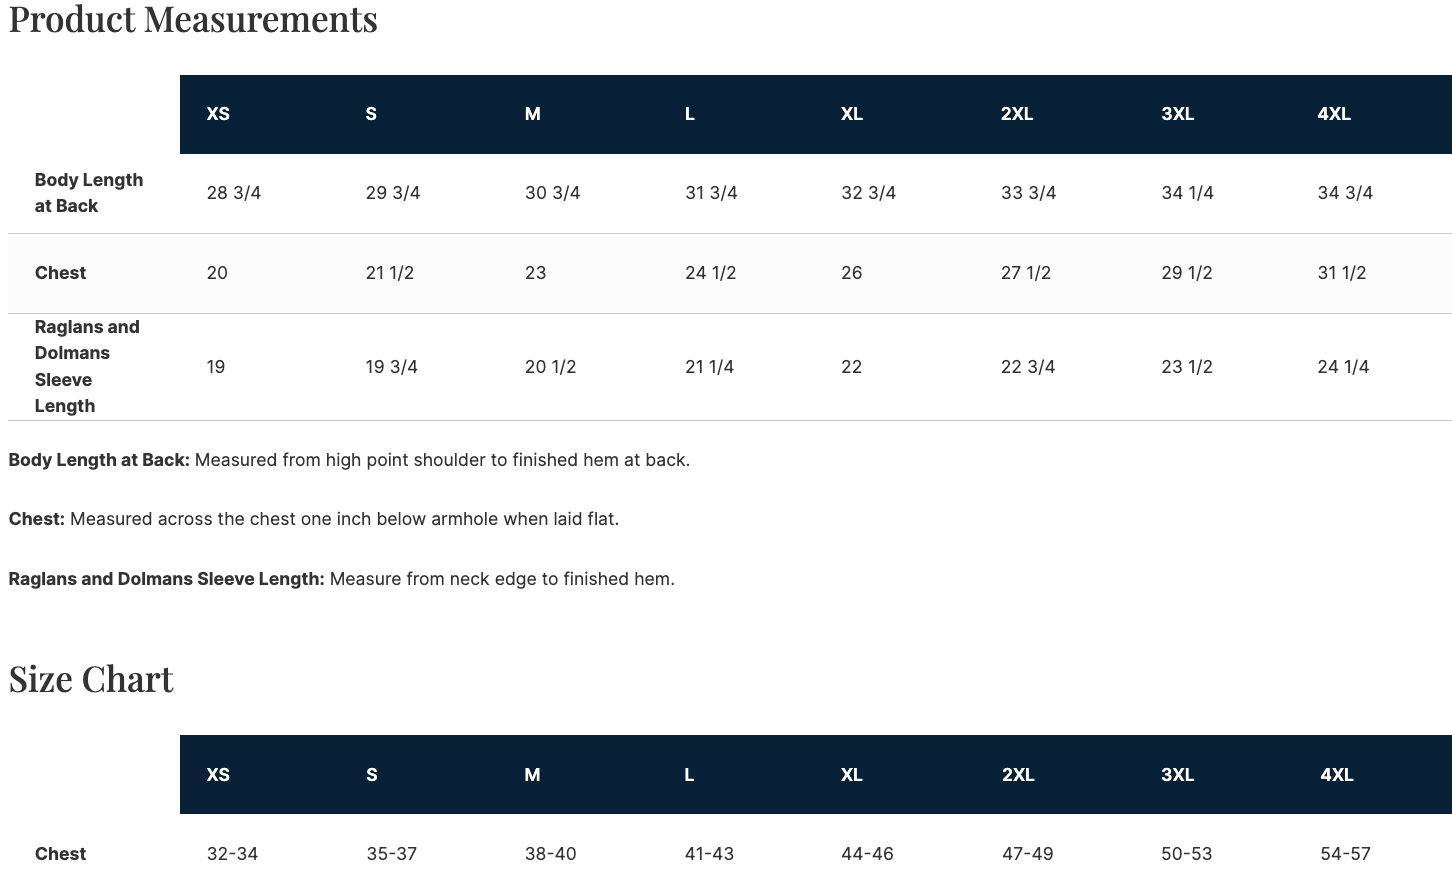The width and height of the screenshot is (1452, 883).
Task: Select the 28 3/4 body length value
Action: coord(233,193)
